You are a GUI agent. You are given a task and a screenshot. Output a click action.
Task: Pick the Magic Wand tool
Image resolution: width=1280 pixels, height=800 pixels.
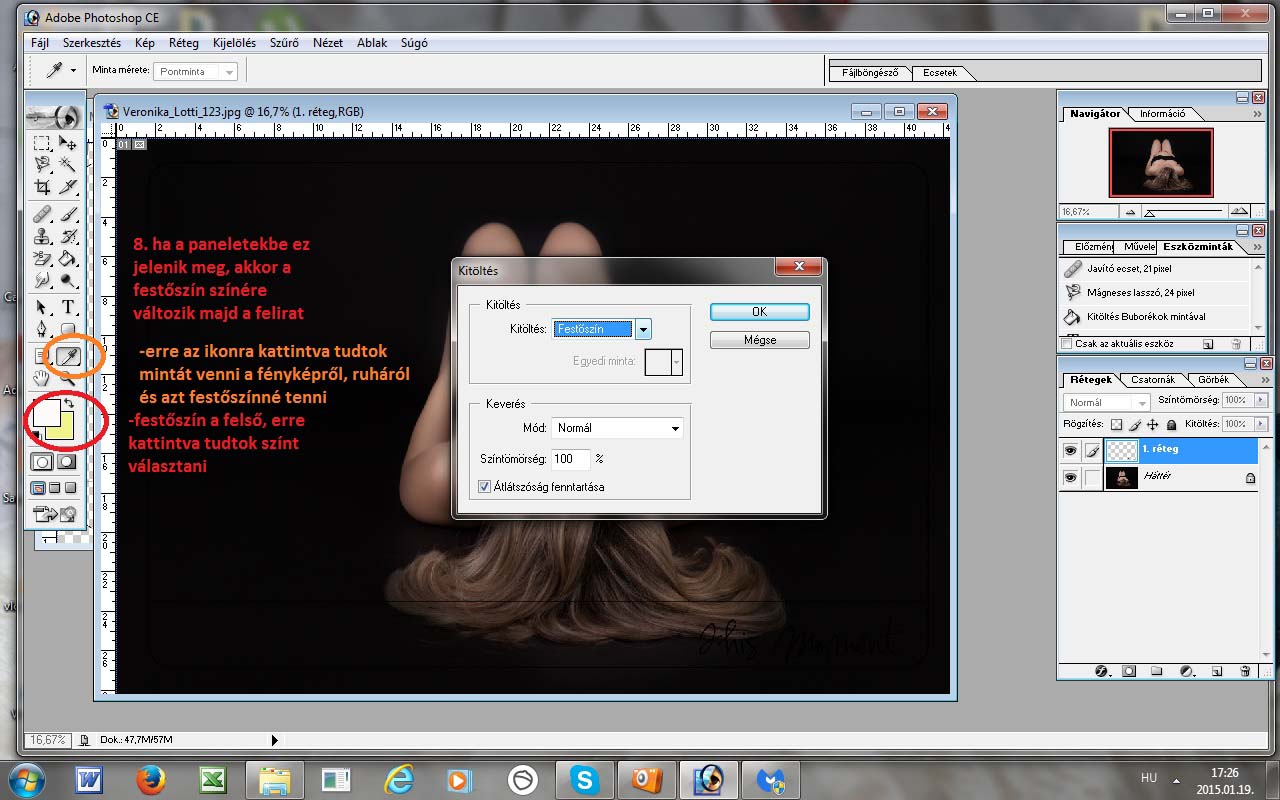click(x=68, y=163)
